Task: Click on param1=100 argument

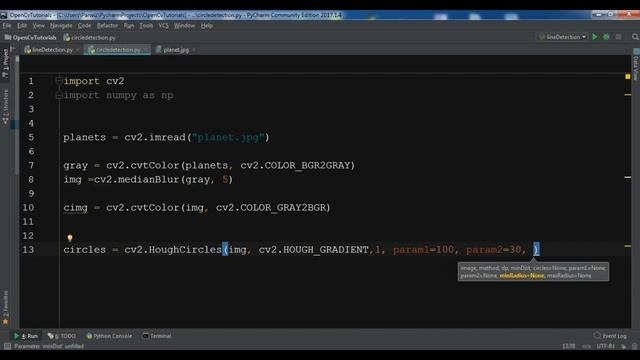Action: point(423,250)
